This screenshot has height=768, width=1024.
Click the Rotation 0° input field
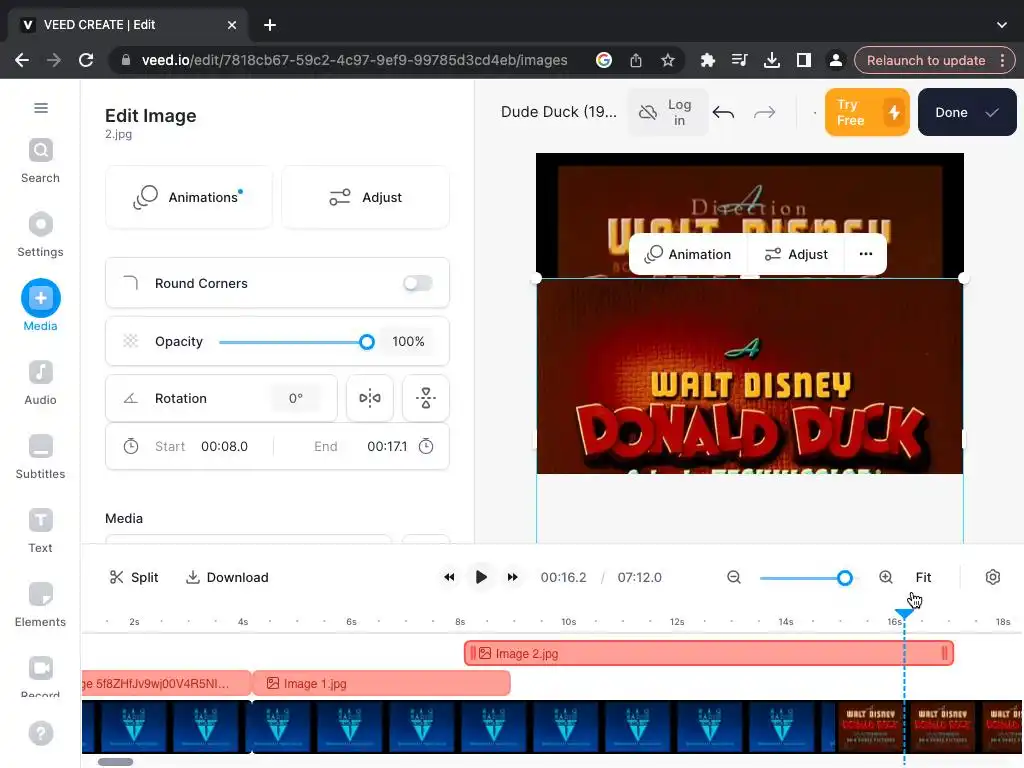[x=296, y=398]
